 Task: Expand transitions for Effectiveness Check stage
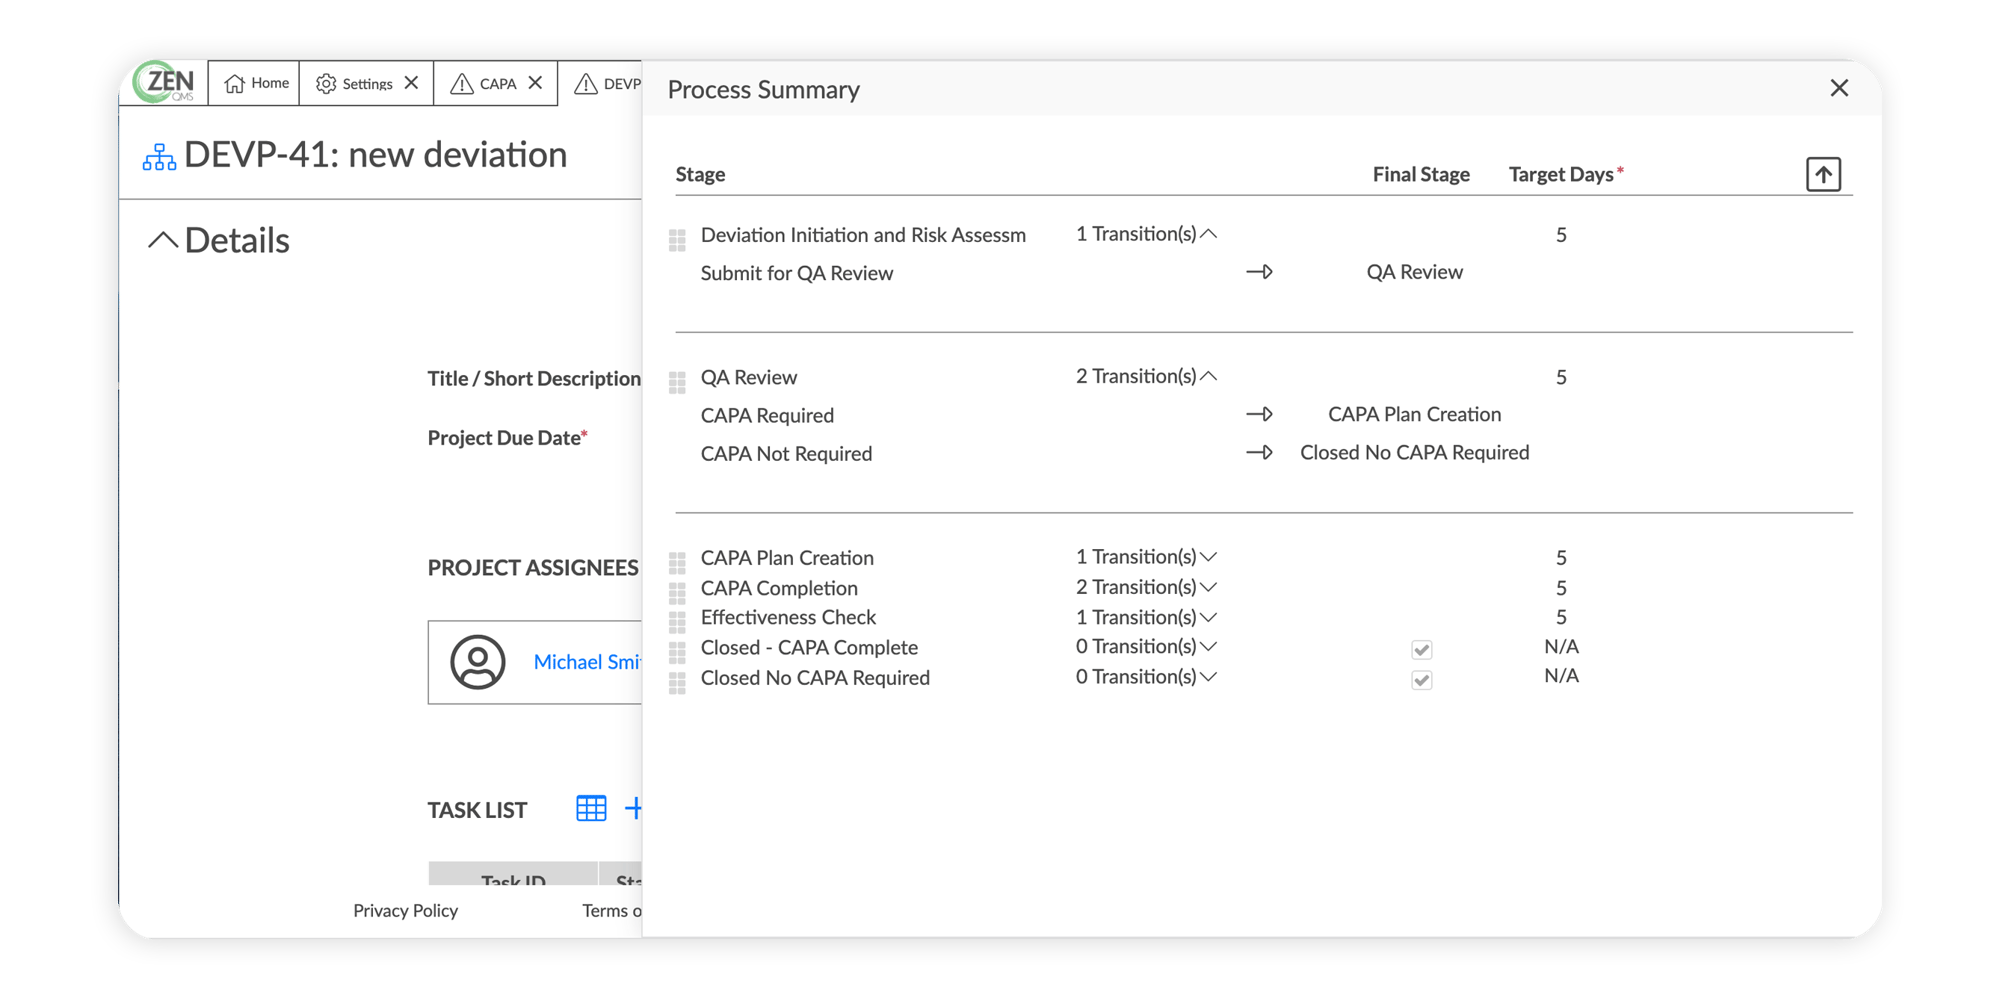tap(1208, 618)
